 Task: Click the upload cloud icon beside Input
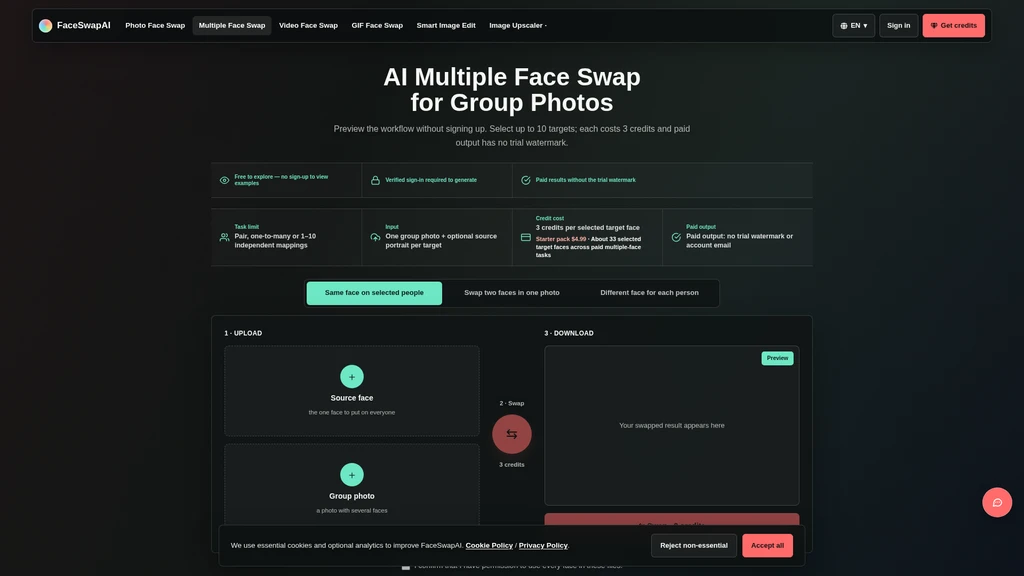[x=375, y=237]
